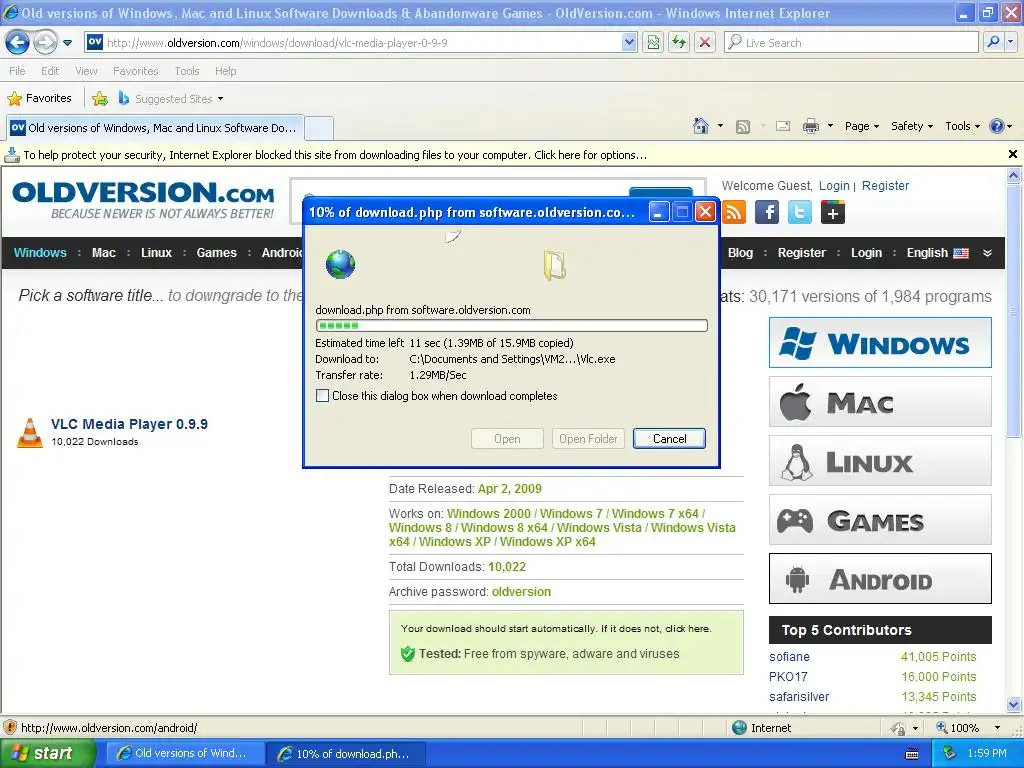
Task: Open the Edit menu
Action: click(50, 71)
